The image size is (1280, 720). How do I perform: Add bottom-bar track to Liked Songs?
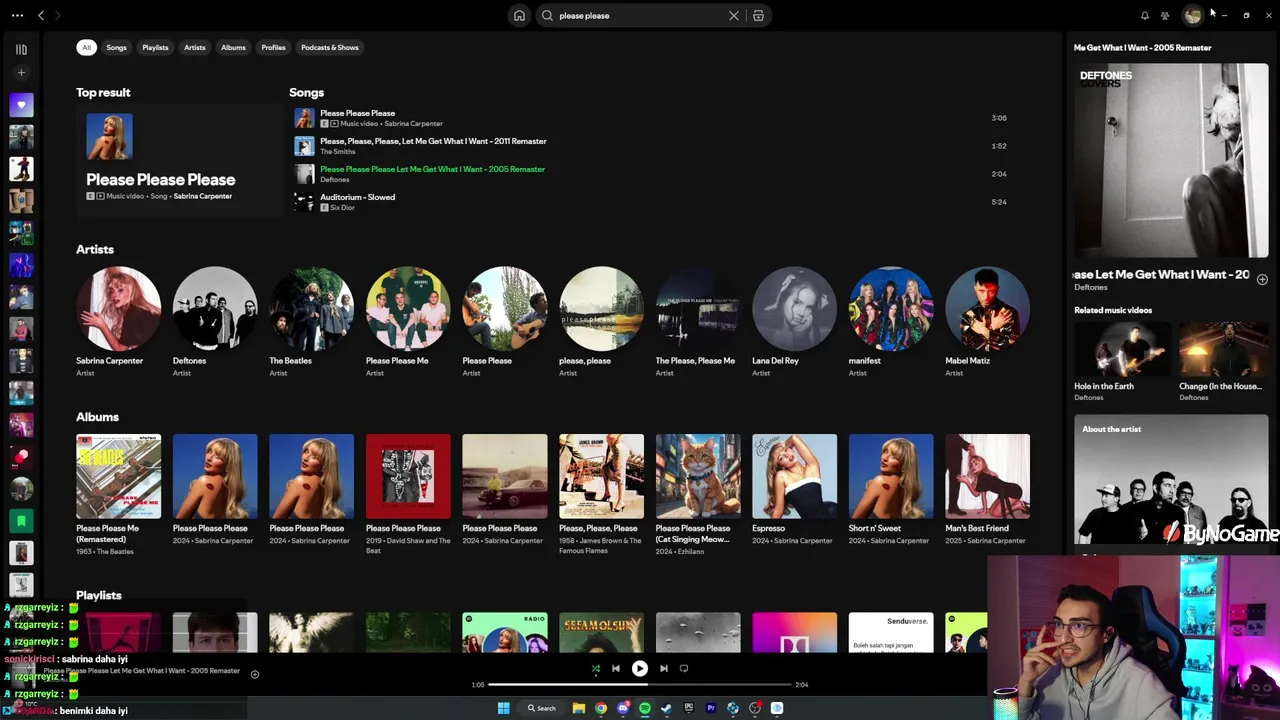click(x=255, y=674)
